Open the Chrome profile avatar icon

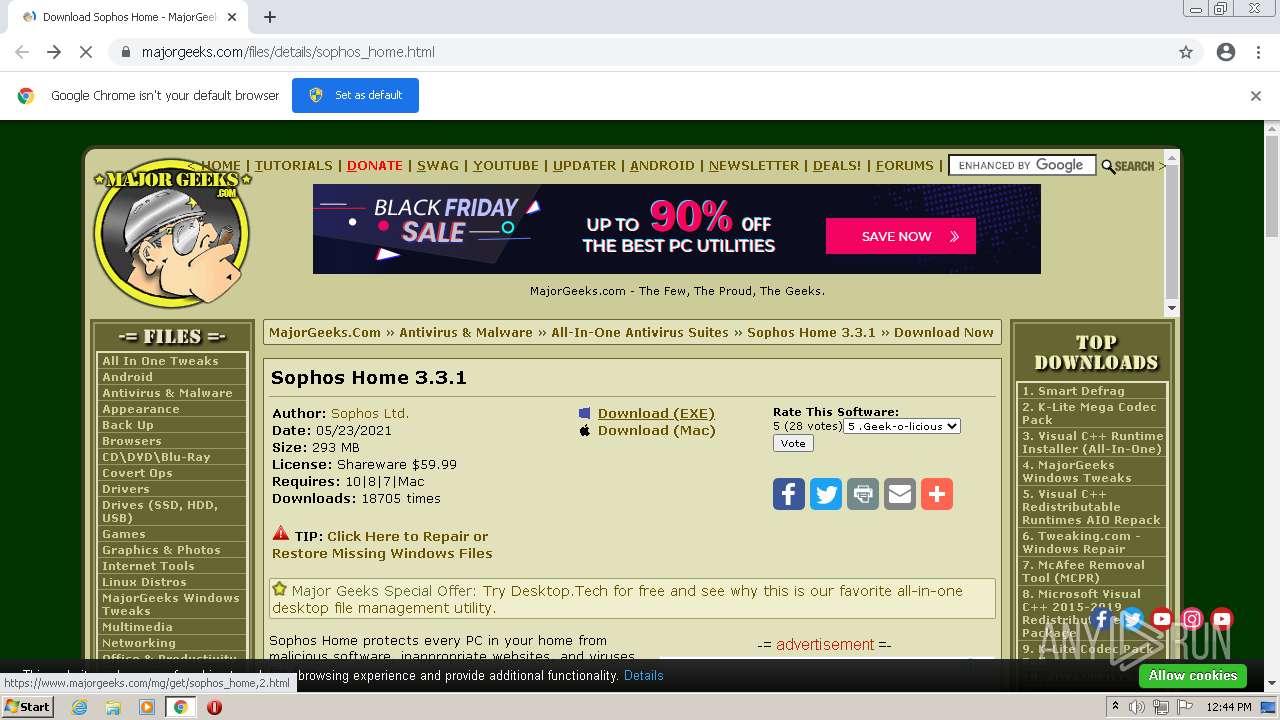(x=1226, y=52)
